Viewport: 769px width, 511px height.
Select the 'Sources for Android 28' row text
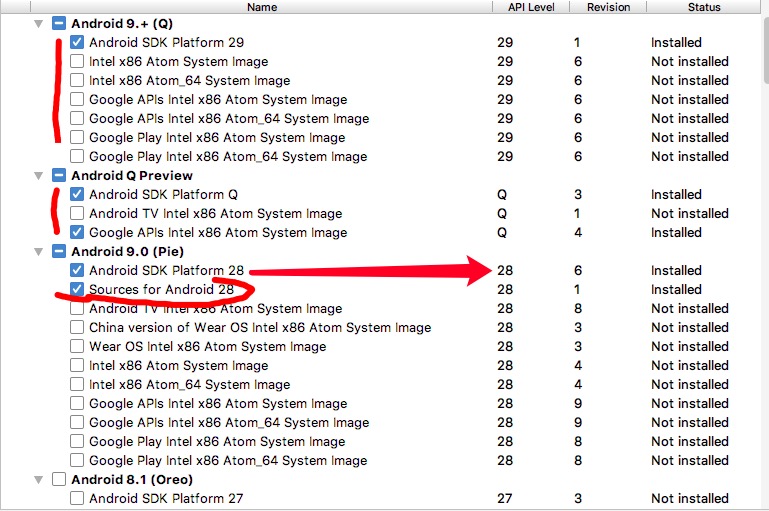(161, 289)
